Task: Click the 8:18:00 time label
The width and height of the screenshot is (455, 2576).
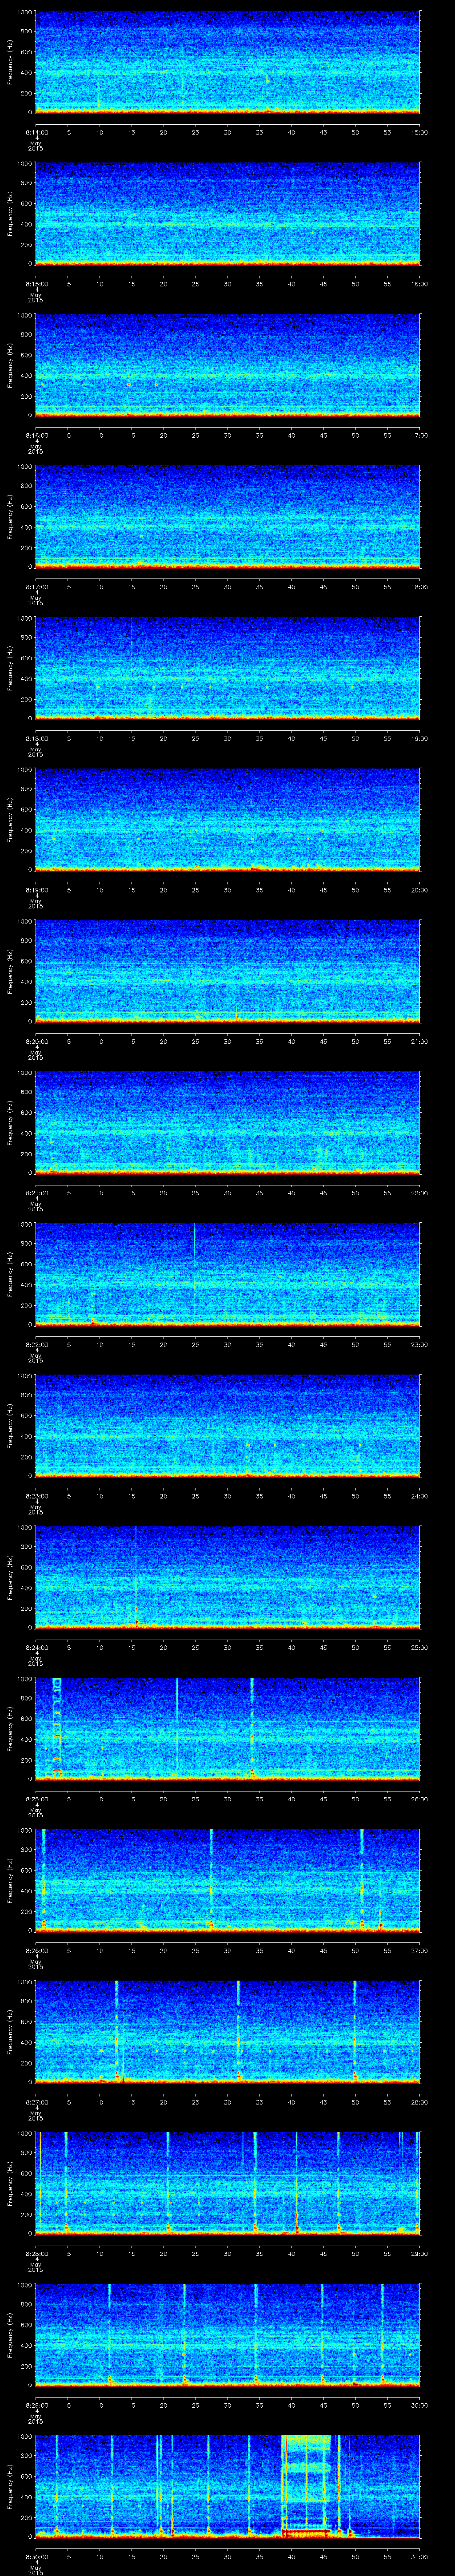Action: (x=35, y=738)
